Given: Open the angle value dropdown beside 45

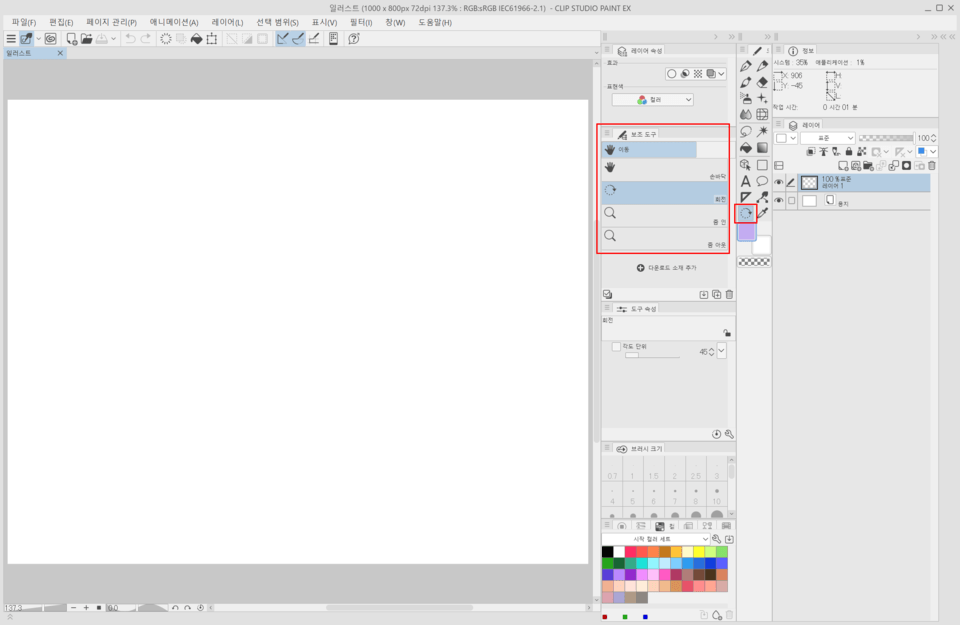Looking at the screenshot, I should (722, 351).
